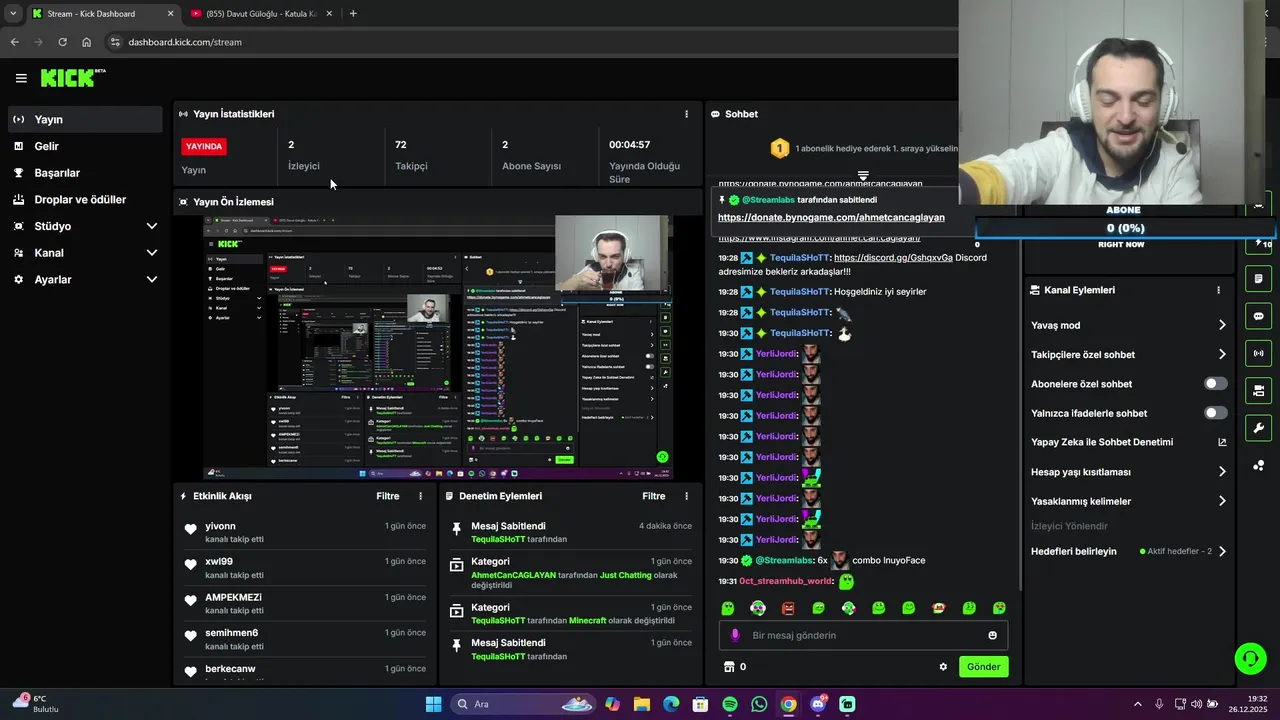Screen dimensions: 1280x720
Task: Select the red angry emote in quick bar
Action: coord(788,608)
